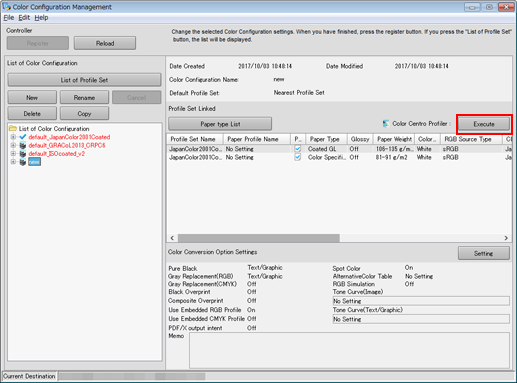The image size is (517, 383).
Task: Click the printer icon beside default_GRACoL2013_CRPC6
Action: coord(23,145)
